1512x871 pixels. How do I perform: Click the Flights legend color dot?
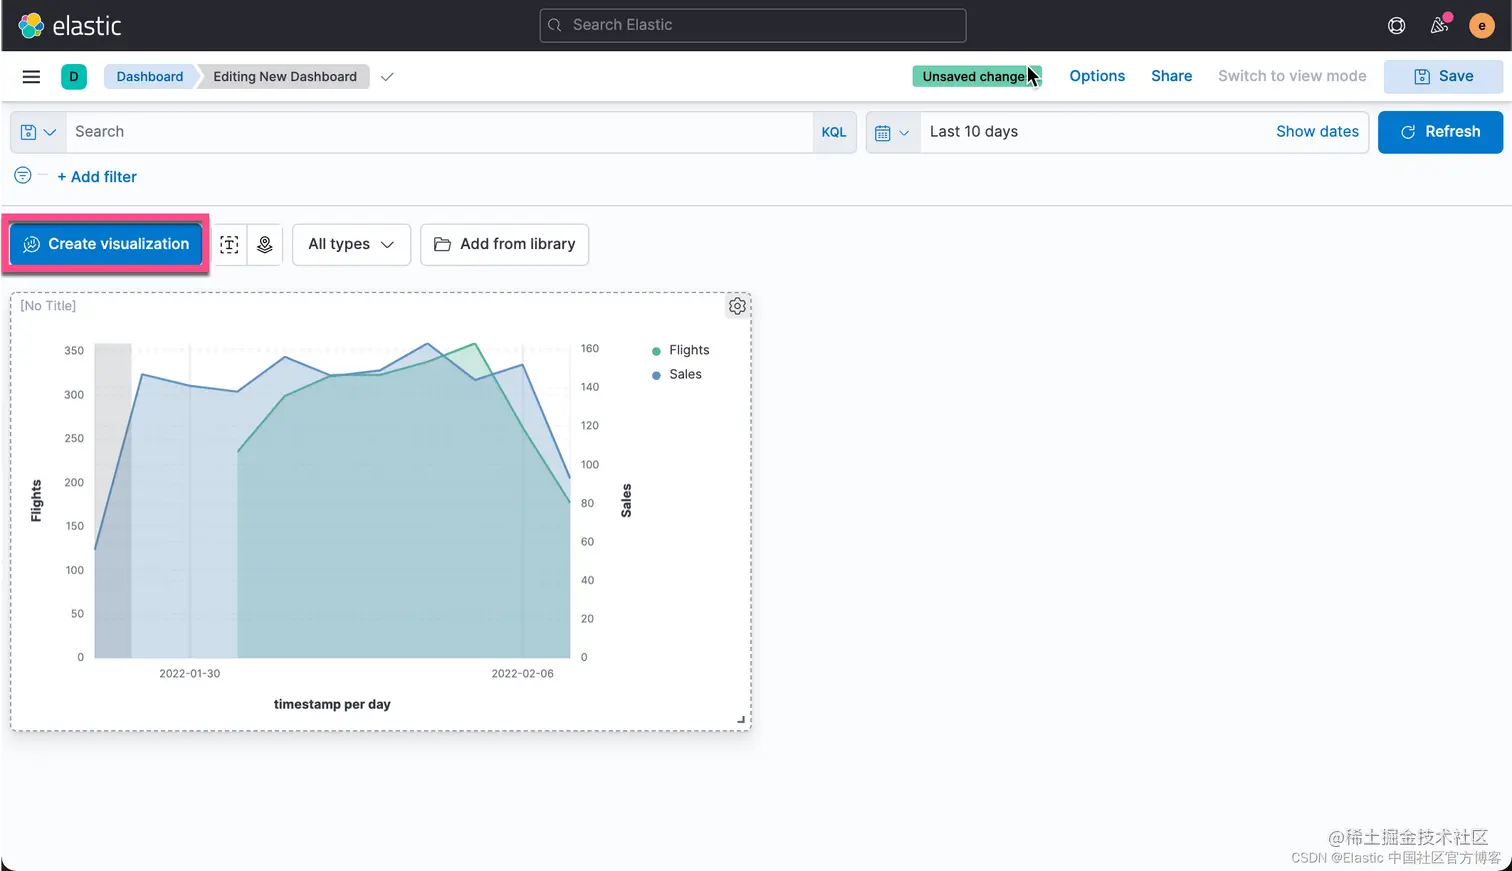coord(656,351)
